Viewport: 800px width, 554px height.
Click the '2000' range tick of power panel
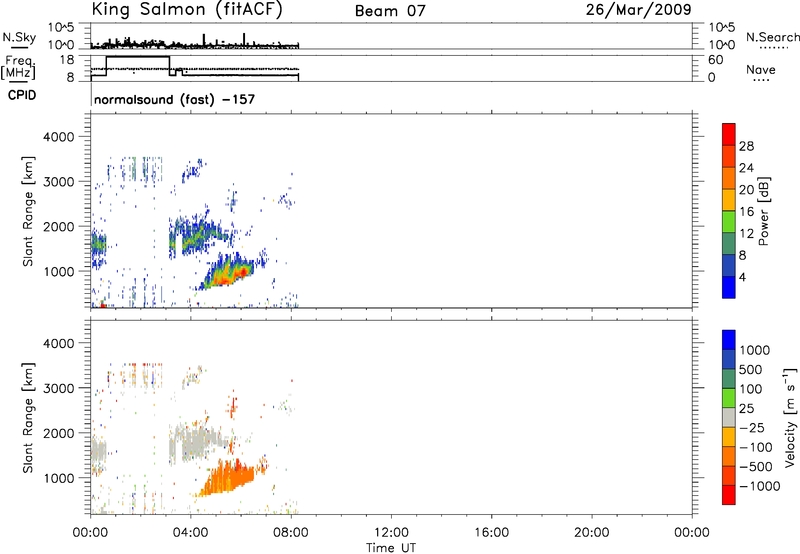point(58,226)
